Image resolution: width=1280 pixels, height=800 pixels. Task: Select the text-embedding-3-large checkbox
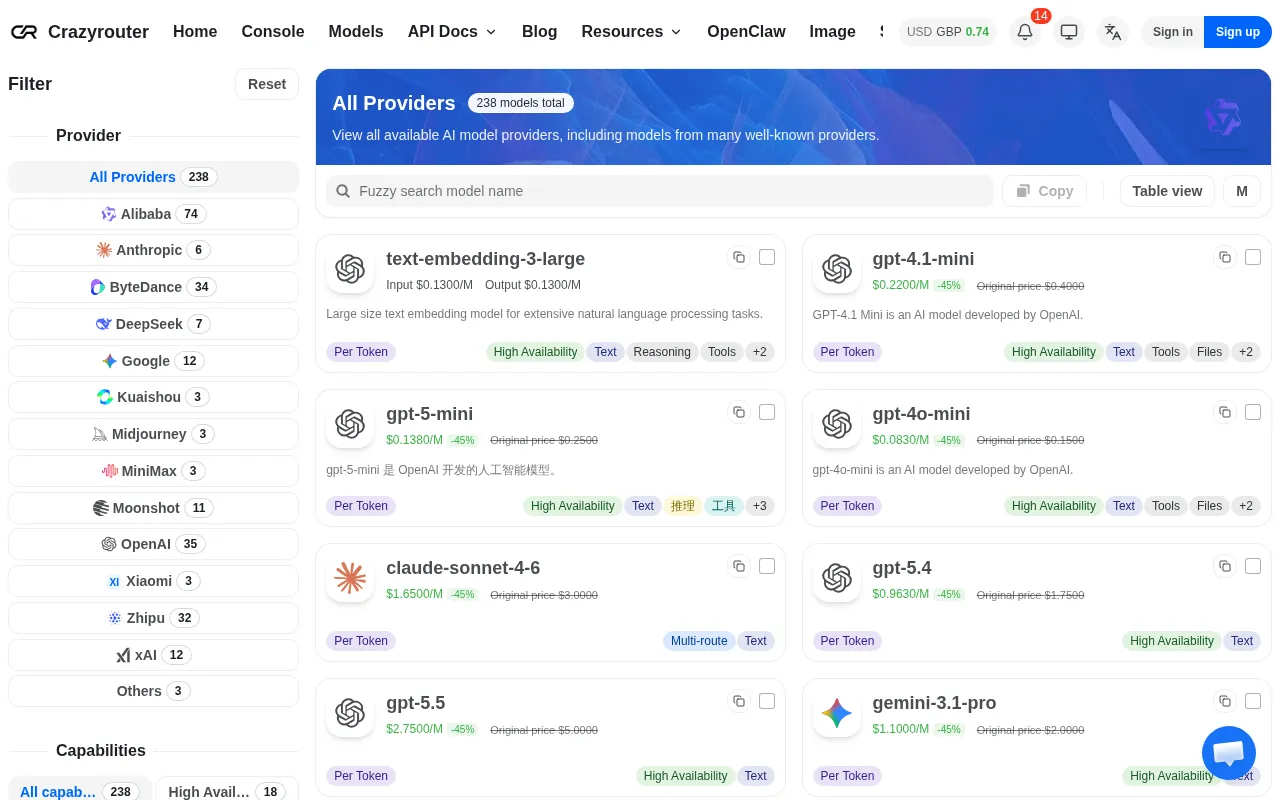click(767, 257)
